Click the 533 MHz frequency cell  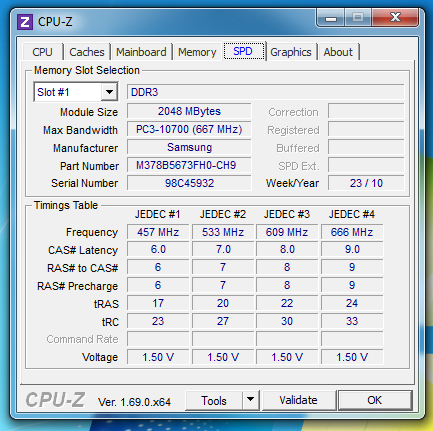tap(223, 232)
